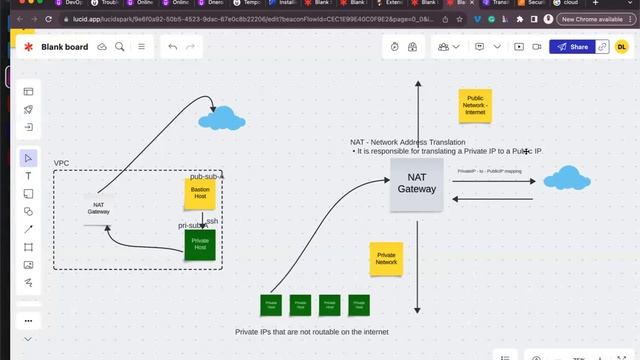The width and height of the screenshot is (640, 360).
Task: Open a new browser tab
Action: pyautogui.click(x=596, y=3)
